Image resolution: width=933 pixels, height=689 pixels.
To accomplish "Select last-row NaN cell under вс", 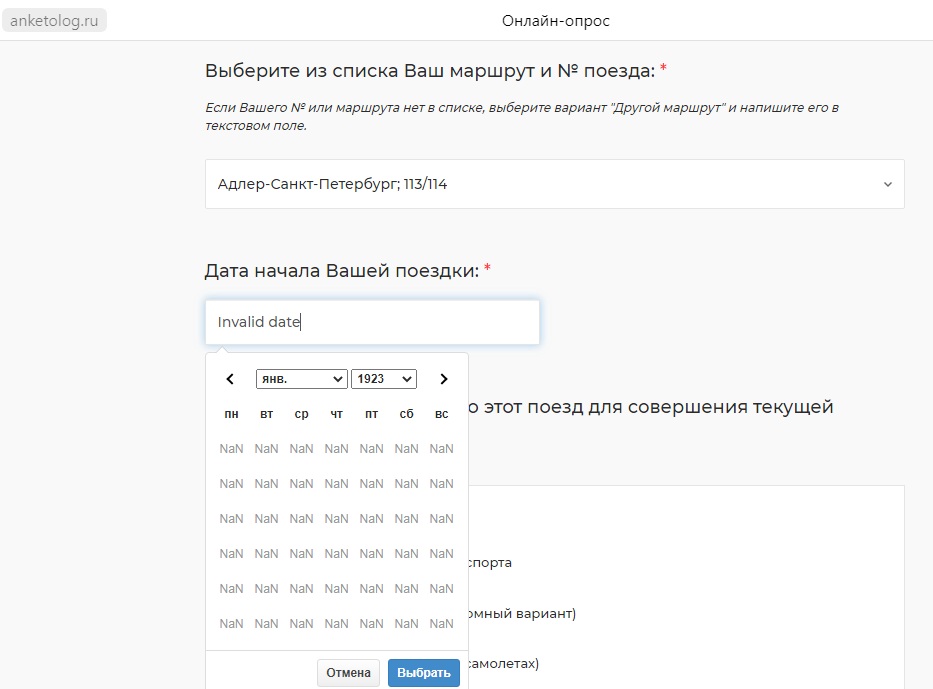I will pos(441,624).
